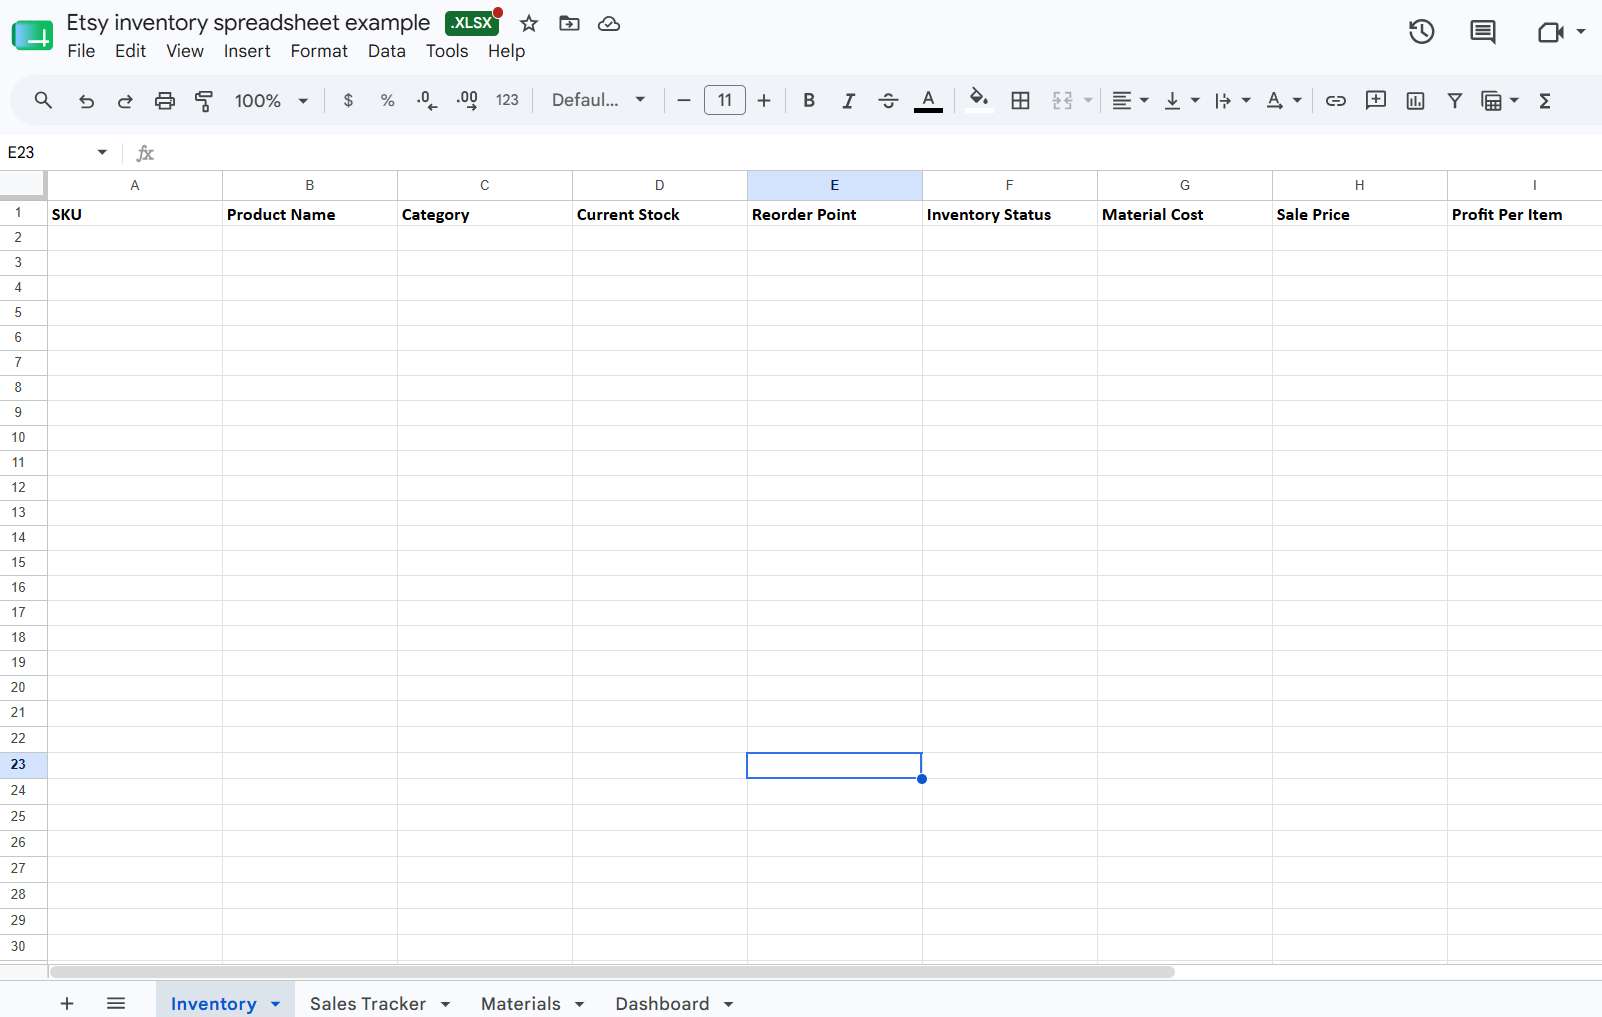Open the fill color bucket
Image resolution: width=1602 pixels, height=1017 pixels.
click(x=979, y=99)
